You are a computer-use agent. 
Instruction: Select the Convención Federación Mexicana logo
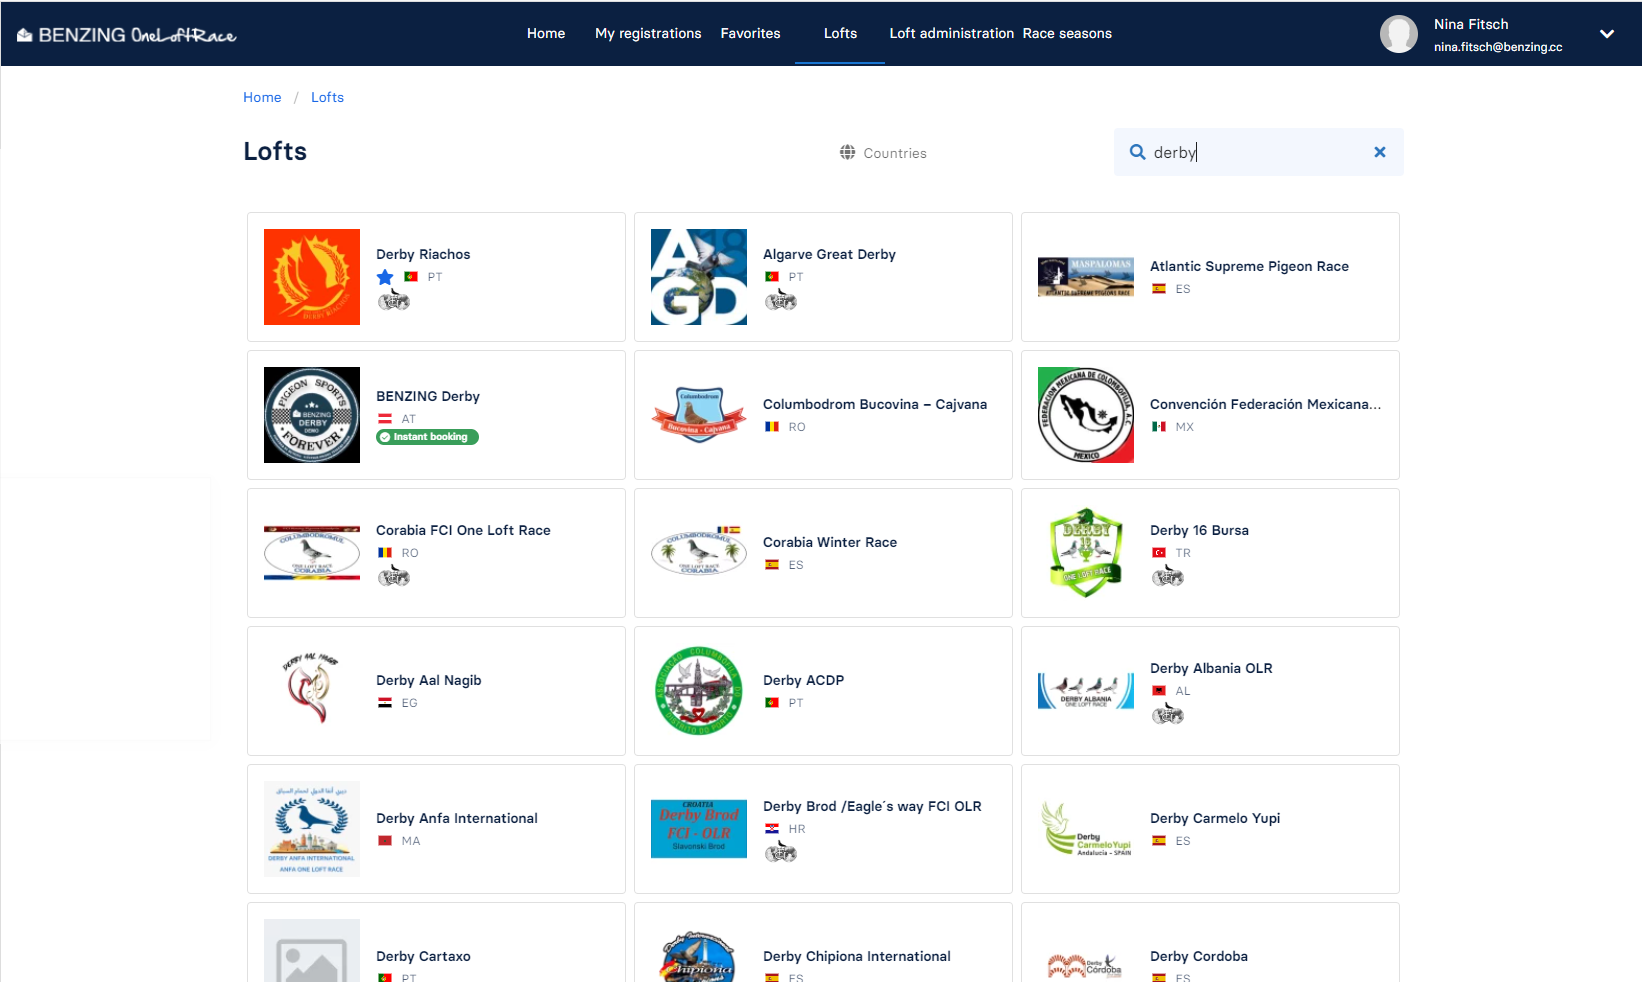point(1086,415)
